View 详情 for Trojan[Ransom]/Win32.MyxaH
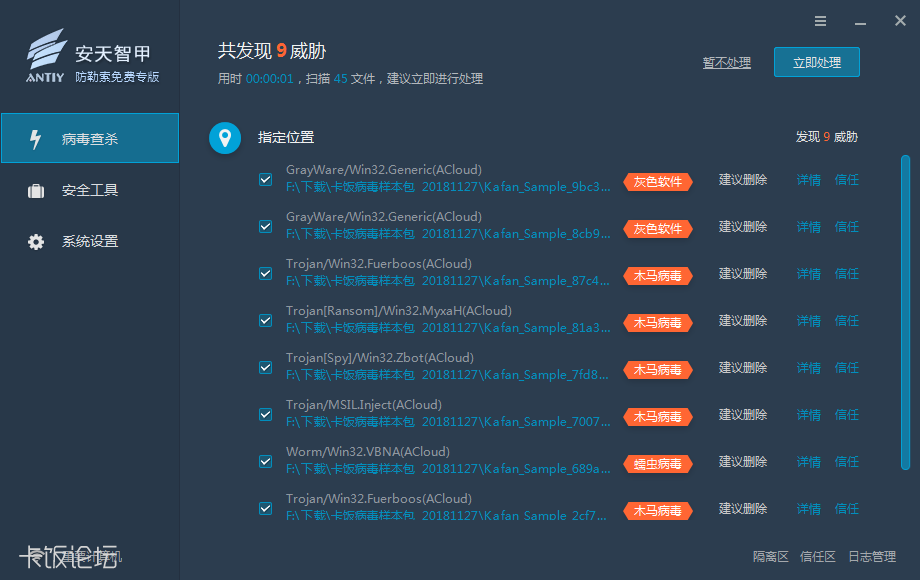 (809, 321)
